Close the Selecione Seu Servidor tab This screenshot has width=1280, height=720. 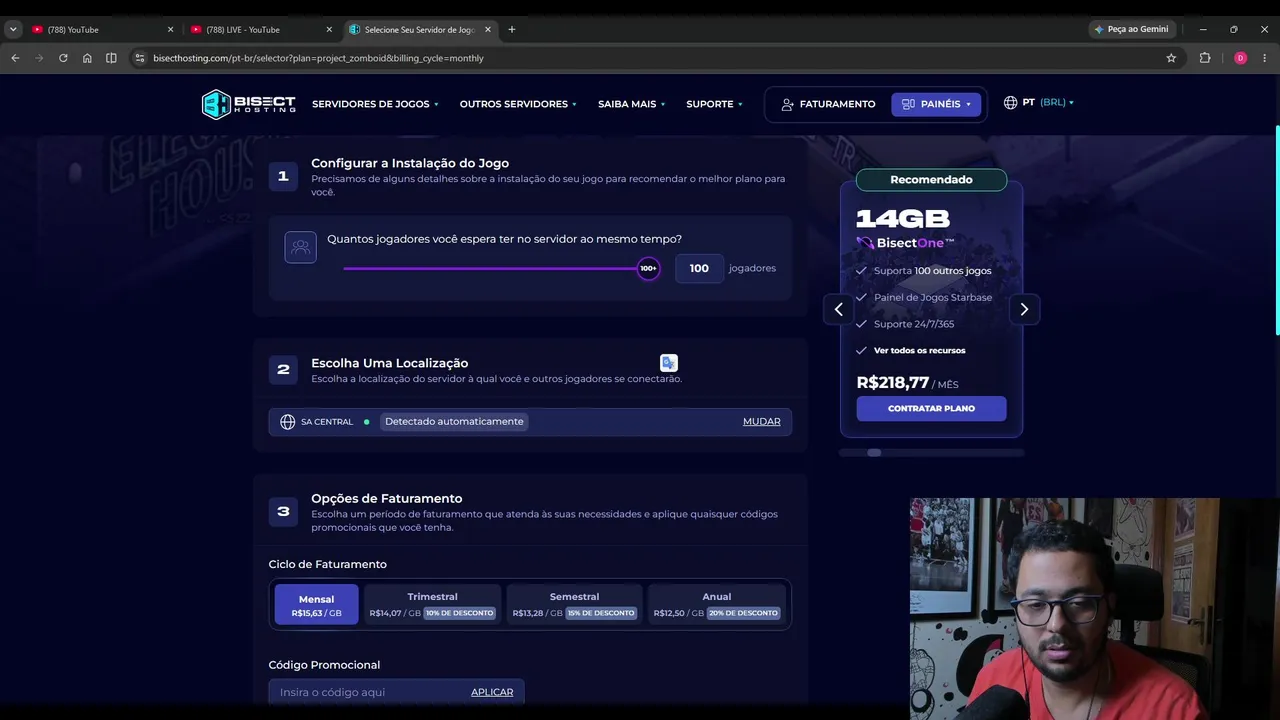488,29
